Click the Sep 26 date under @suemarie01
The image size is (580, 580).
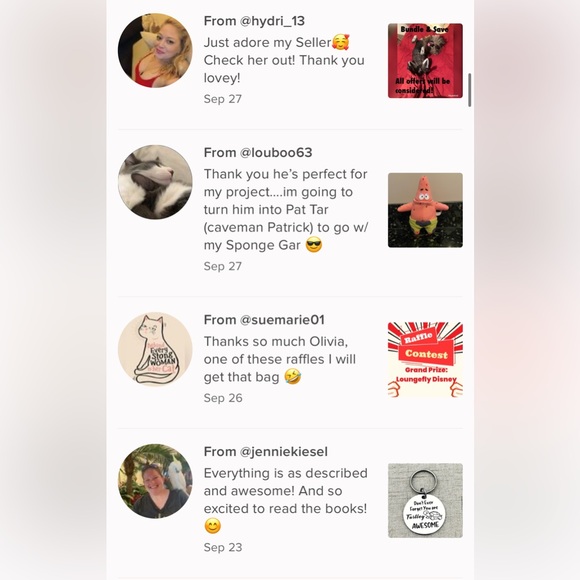click(223, 398)
